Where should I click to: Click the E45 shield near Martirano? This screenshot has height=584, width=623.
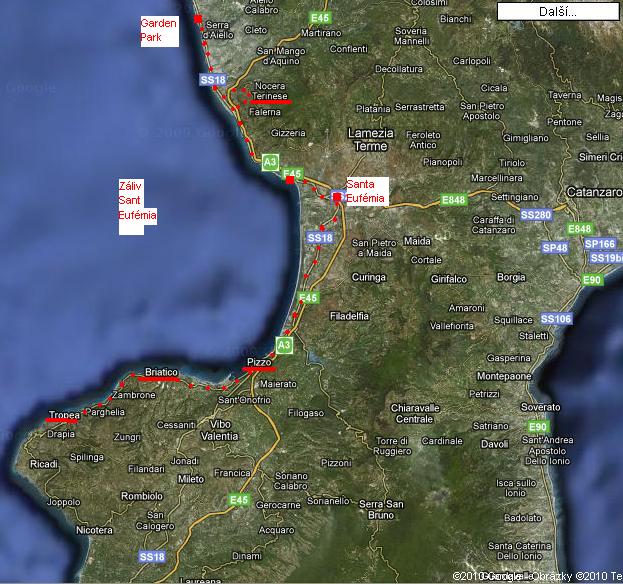pyautogui.click(x=320, y=18)
